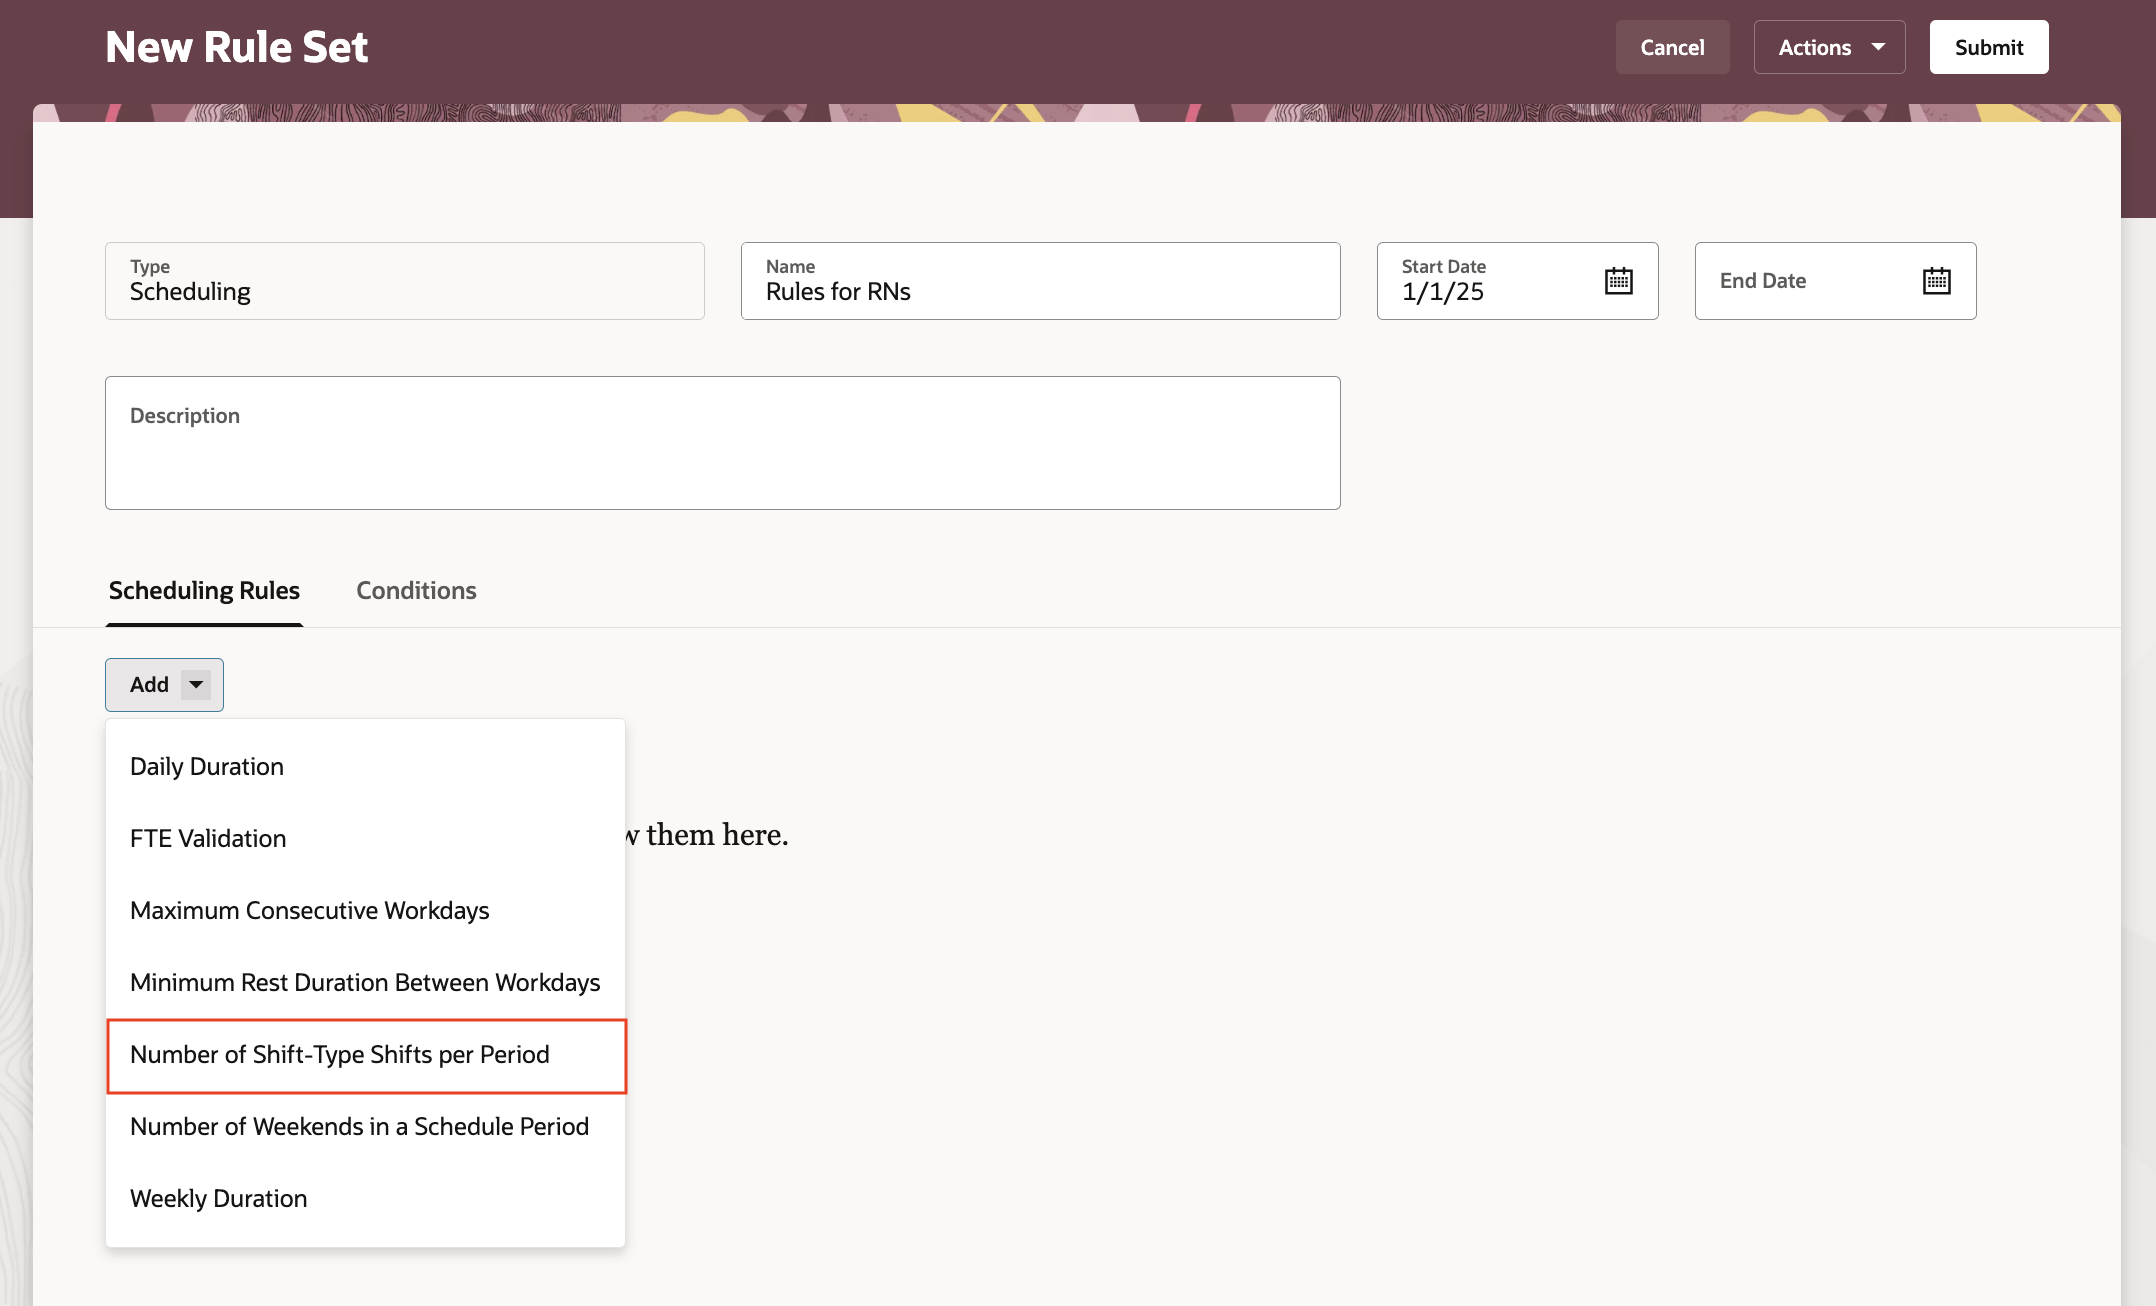Edit the Name field 'Rules for RNs'
Viewport: 2156px width, 1306px height.
pyautogui.click(x=1040, y=291)
